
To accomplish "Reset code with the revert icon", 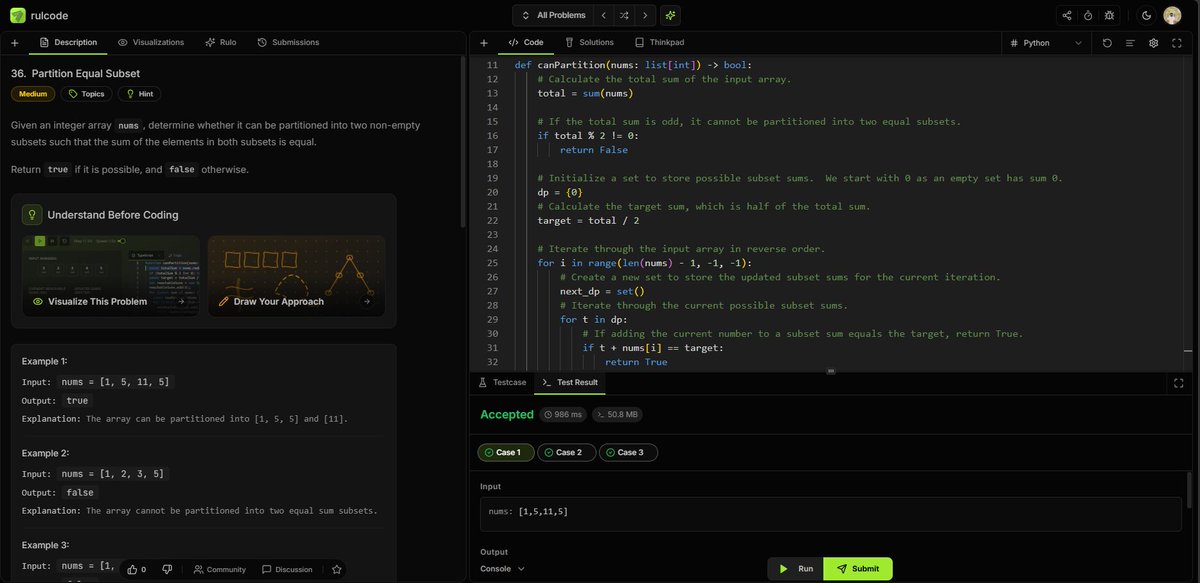I will [x=1107, y=43].
